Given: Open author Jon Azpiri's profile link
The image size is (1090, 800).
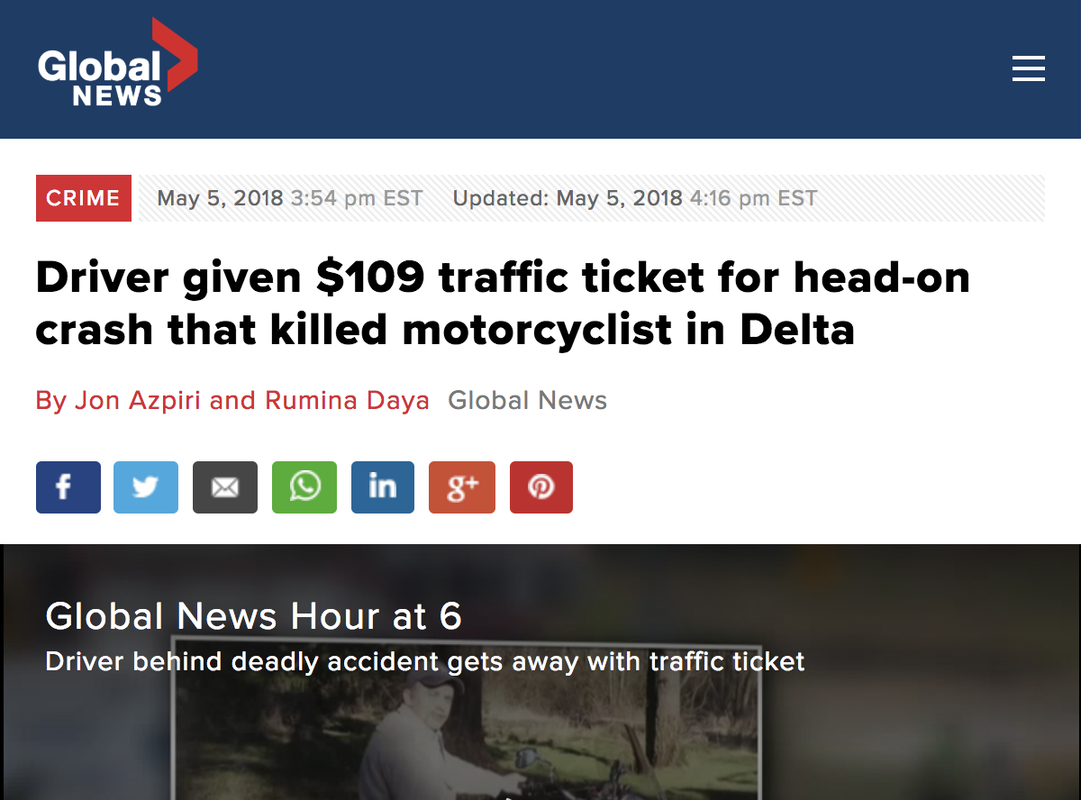Looking at the screenshot, I should point(138,400).
